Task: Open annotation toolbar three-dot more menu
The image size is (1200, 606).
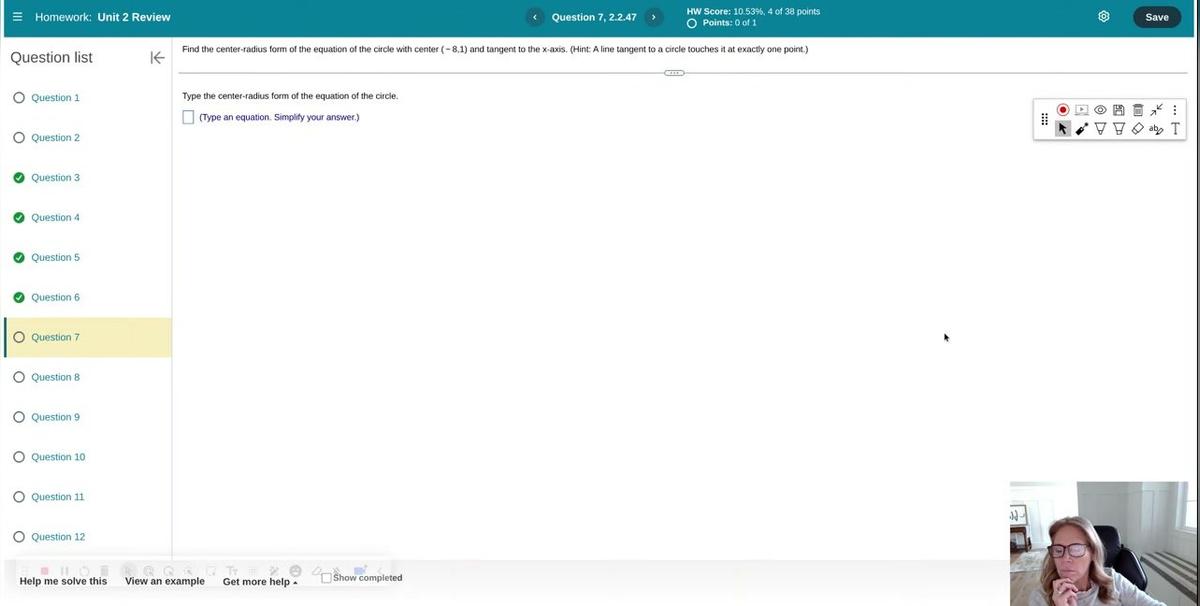Action: point(1175,110)
